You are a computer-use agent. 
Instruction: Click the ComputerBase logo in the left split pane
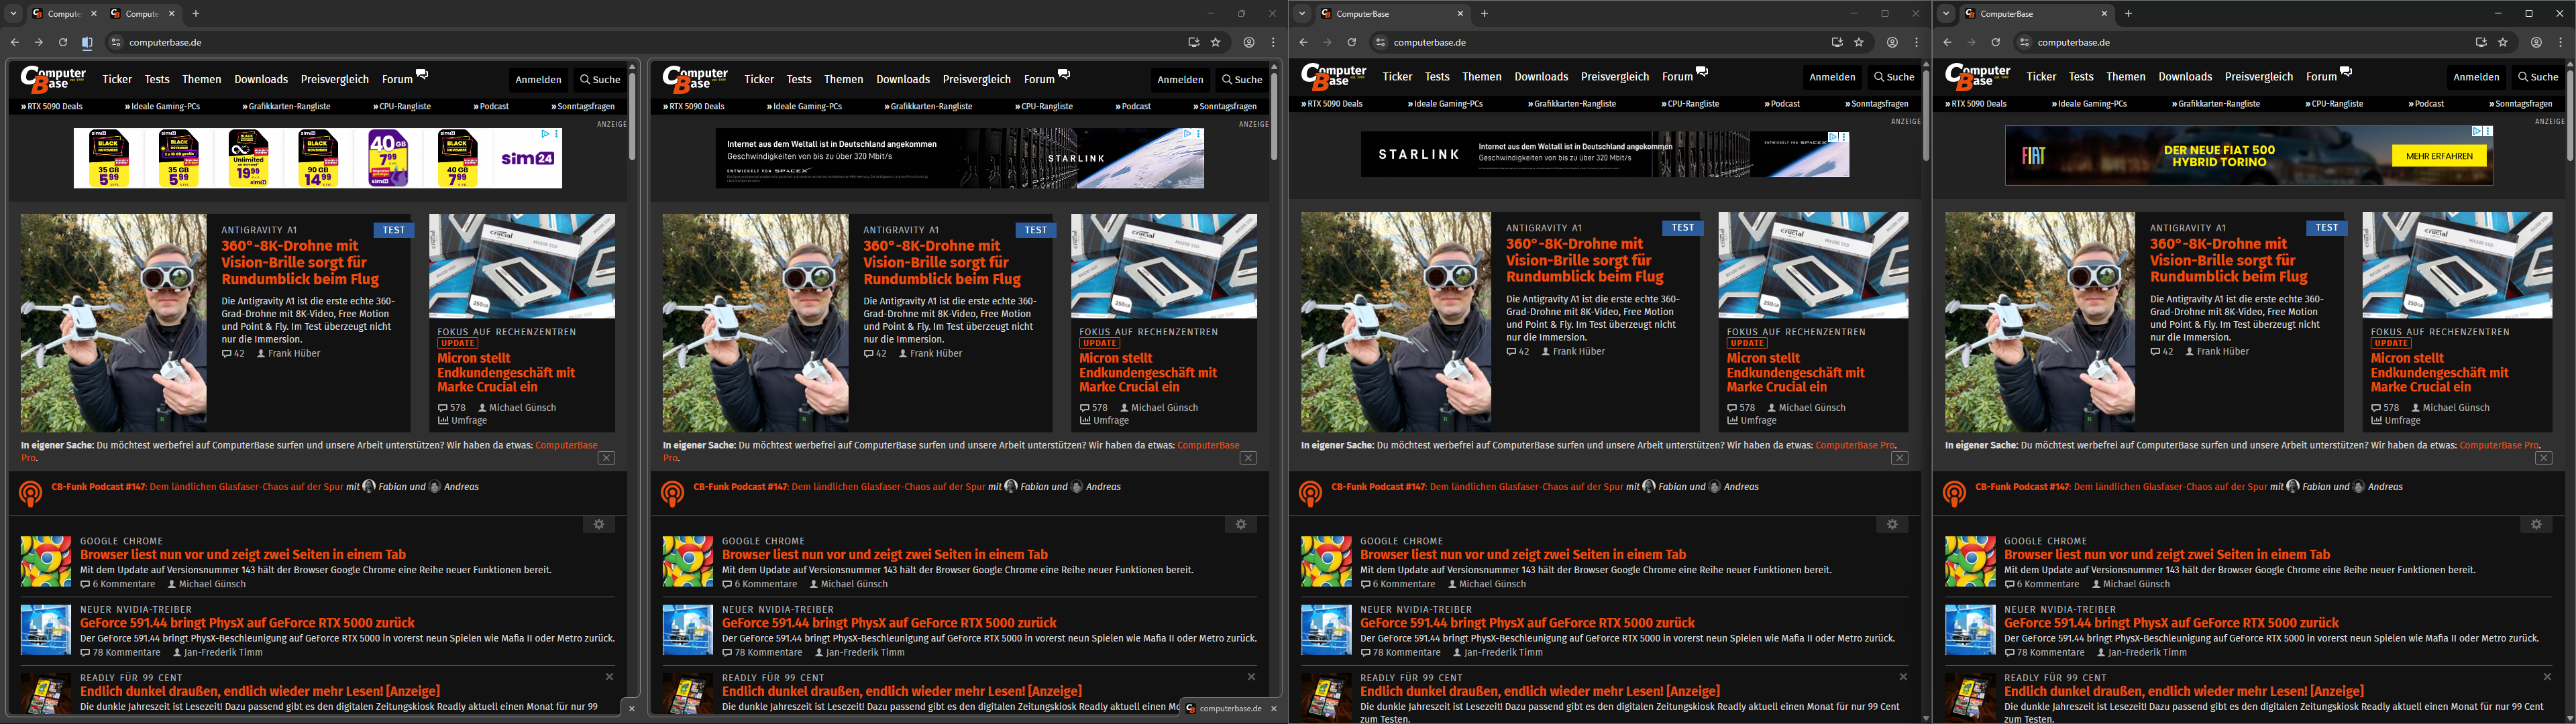(54, 79)
